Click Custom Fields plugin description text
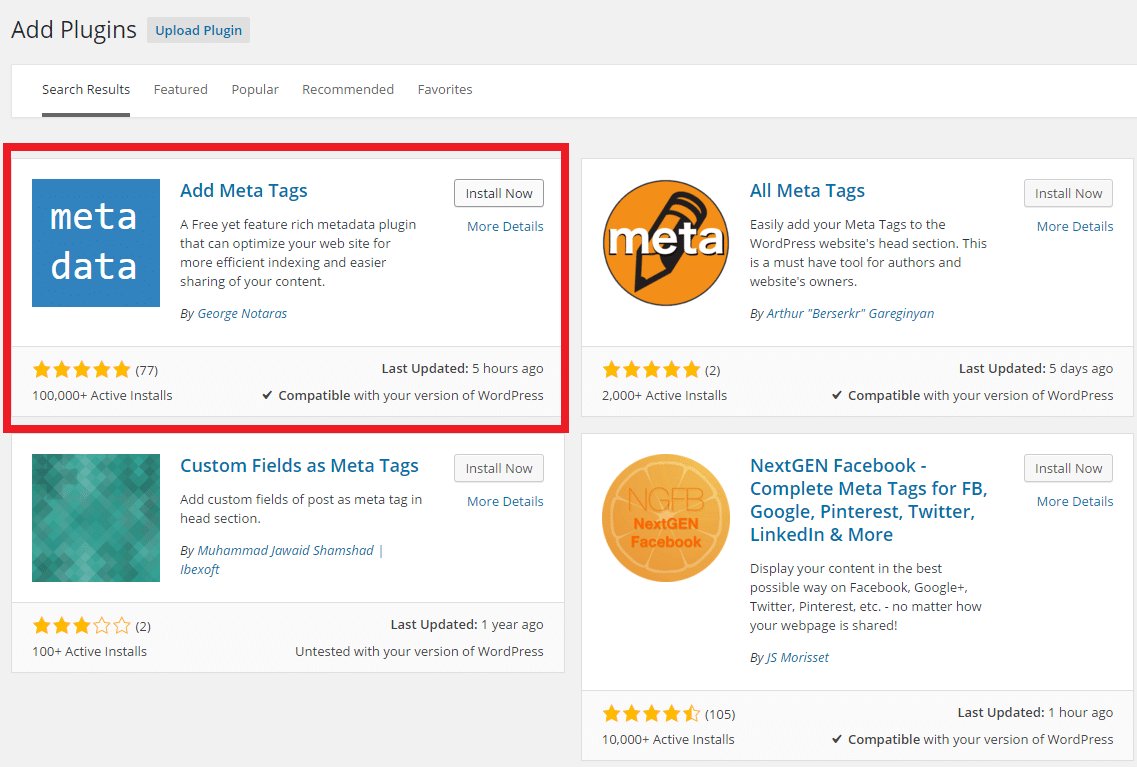 tap(301, 509)
